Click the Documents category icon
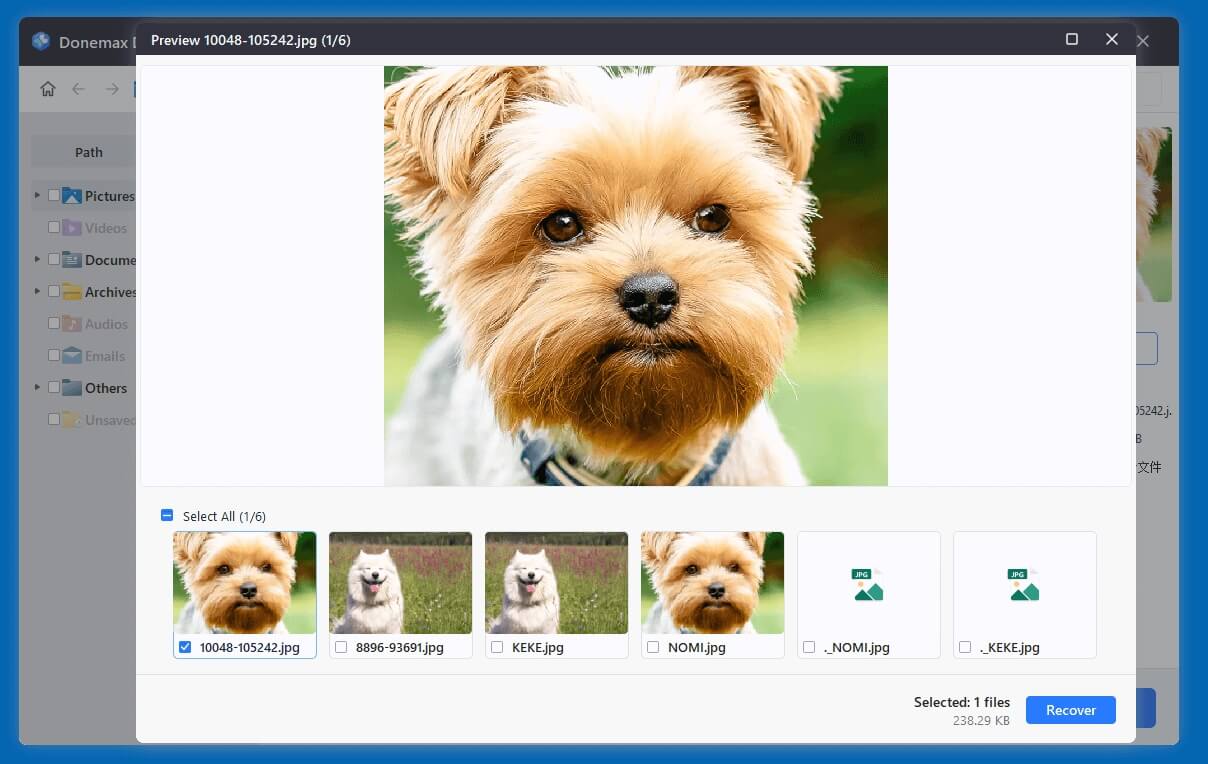Viewport: 1208px width, 764px height. tap(70, 260)
